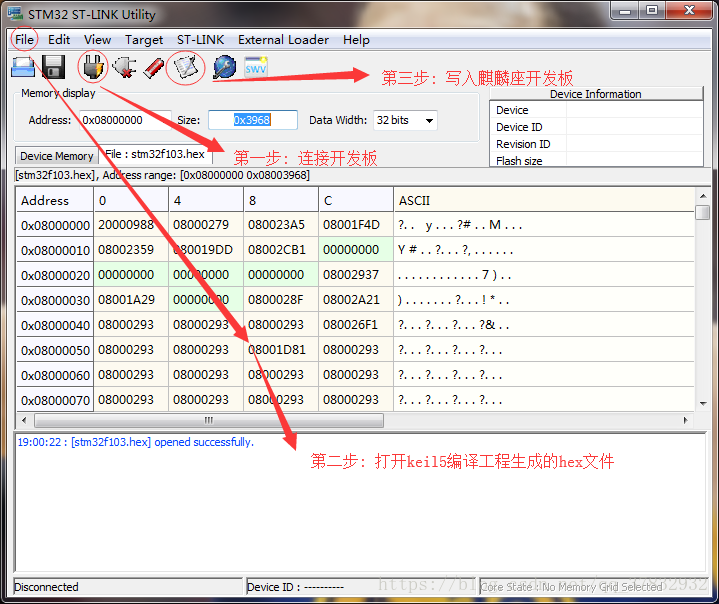The width and height of the screenshot is (719, 604).
Task: Click the Core State status bar entry
Action: (593, 587)
